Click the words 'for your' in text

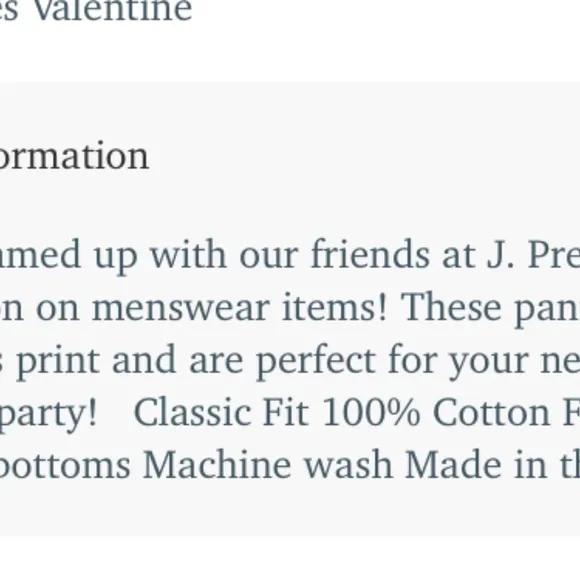(458, 361)
